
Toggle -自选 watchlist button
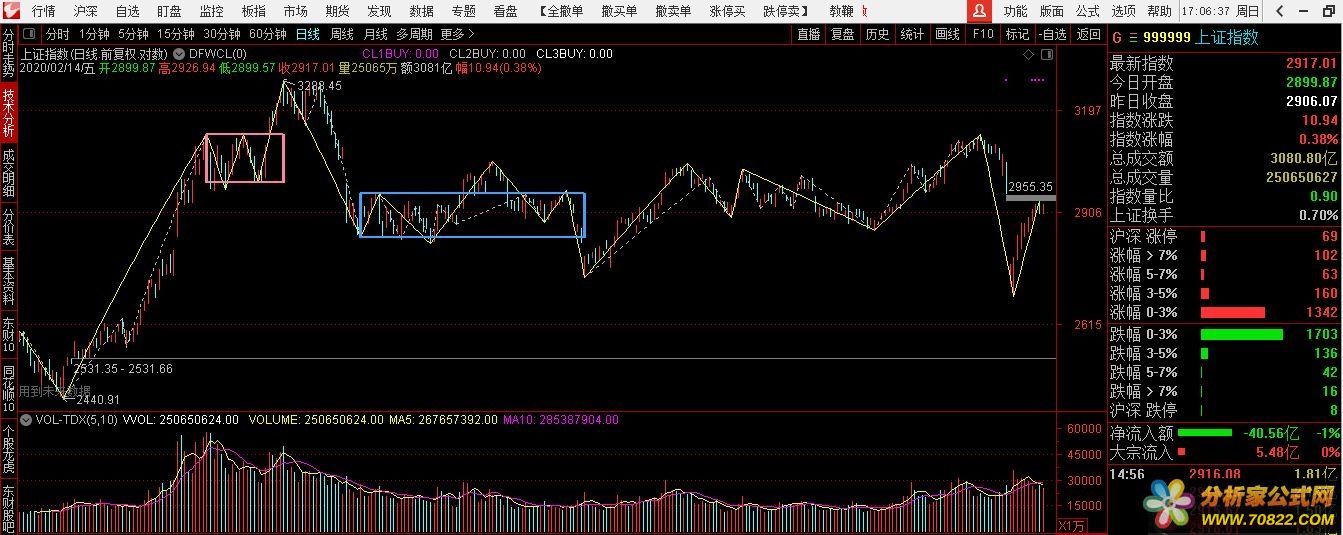coord(1053,34)
